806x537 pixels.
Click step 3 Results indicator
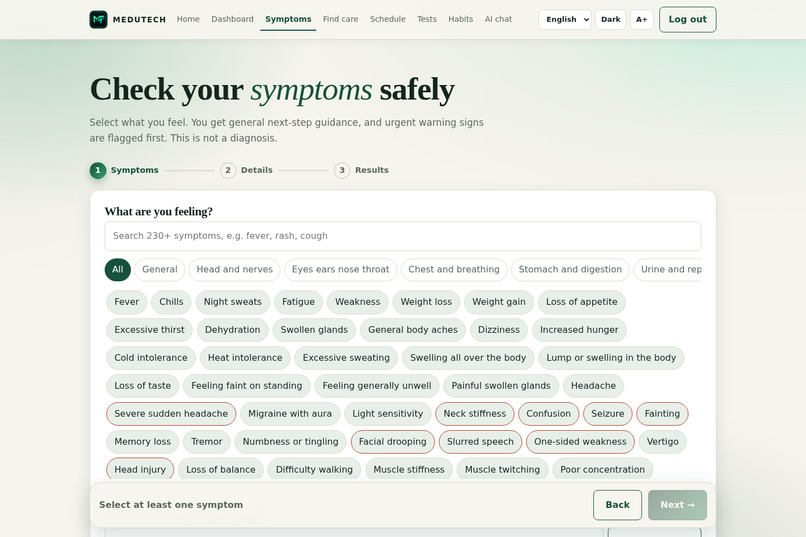[x=361, y=170]
